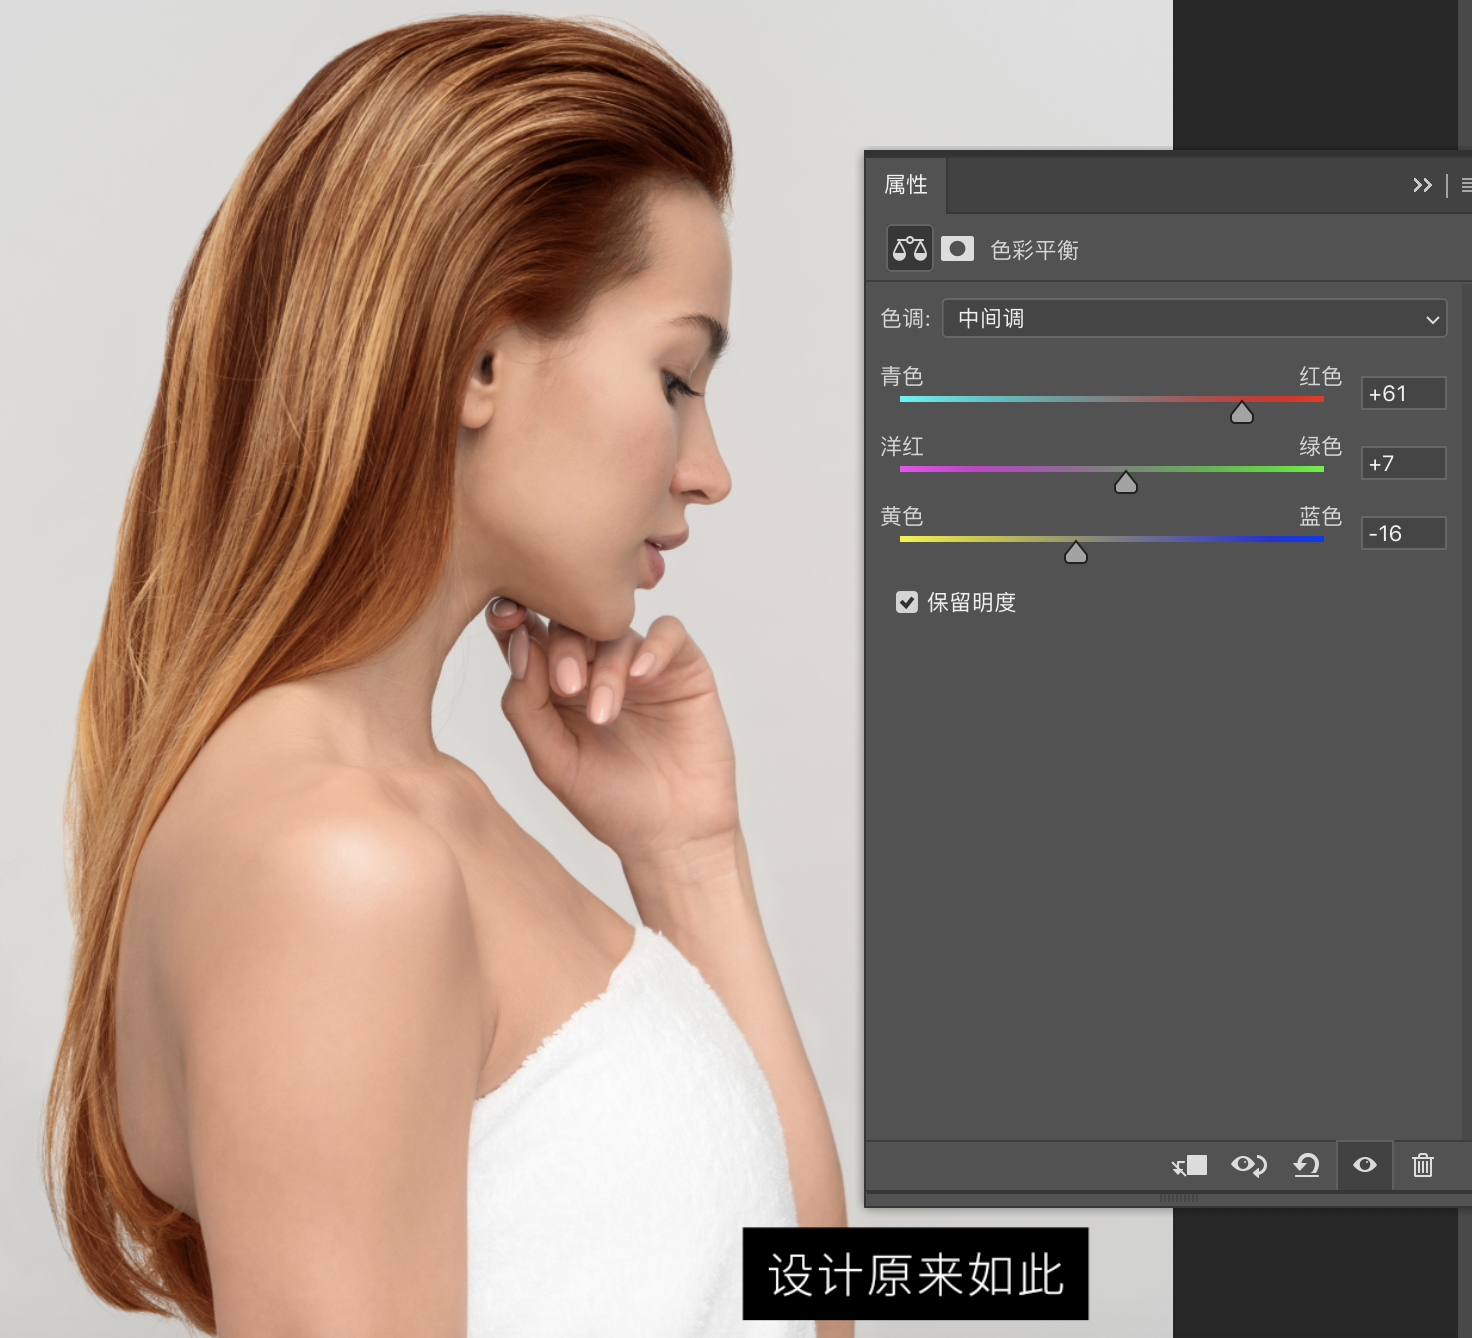Click the Color Balance adjustment scales icon

coord(910,249)
